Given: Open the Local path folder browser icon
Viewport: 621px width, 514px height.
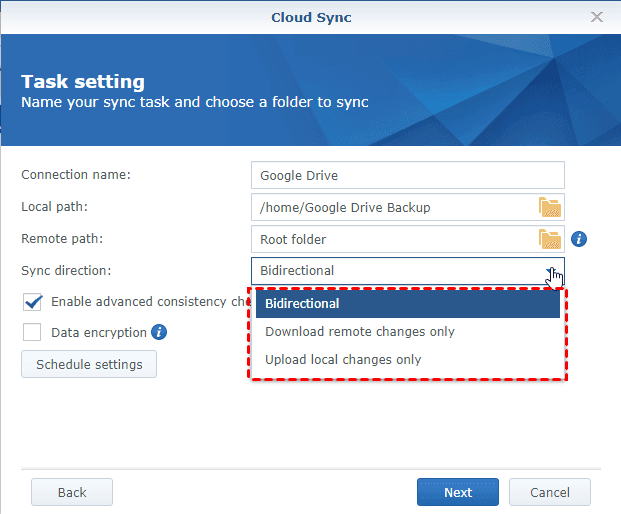Looking at the screenshot, I should (550, 208).
